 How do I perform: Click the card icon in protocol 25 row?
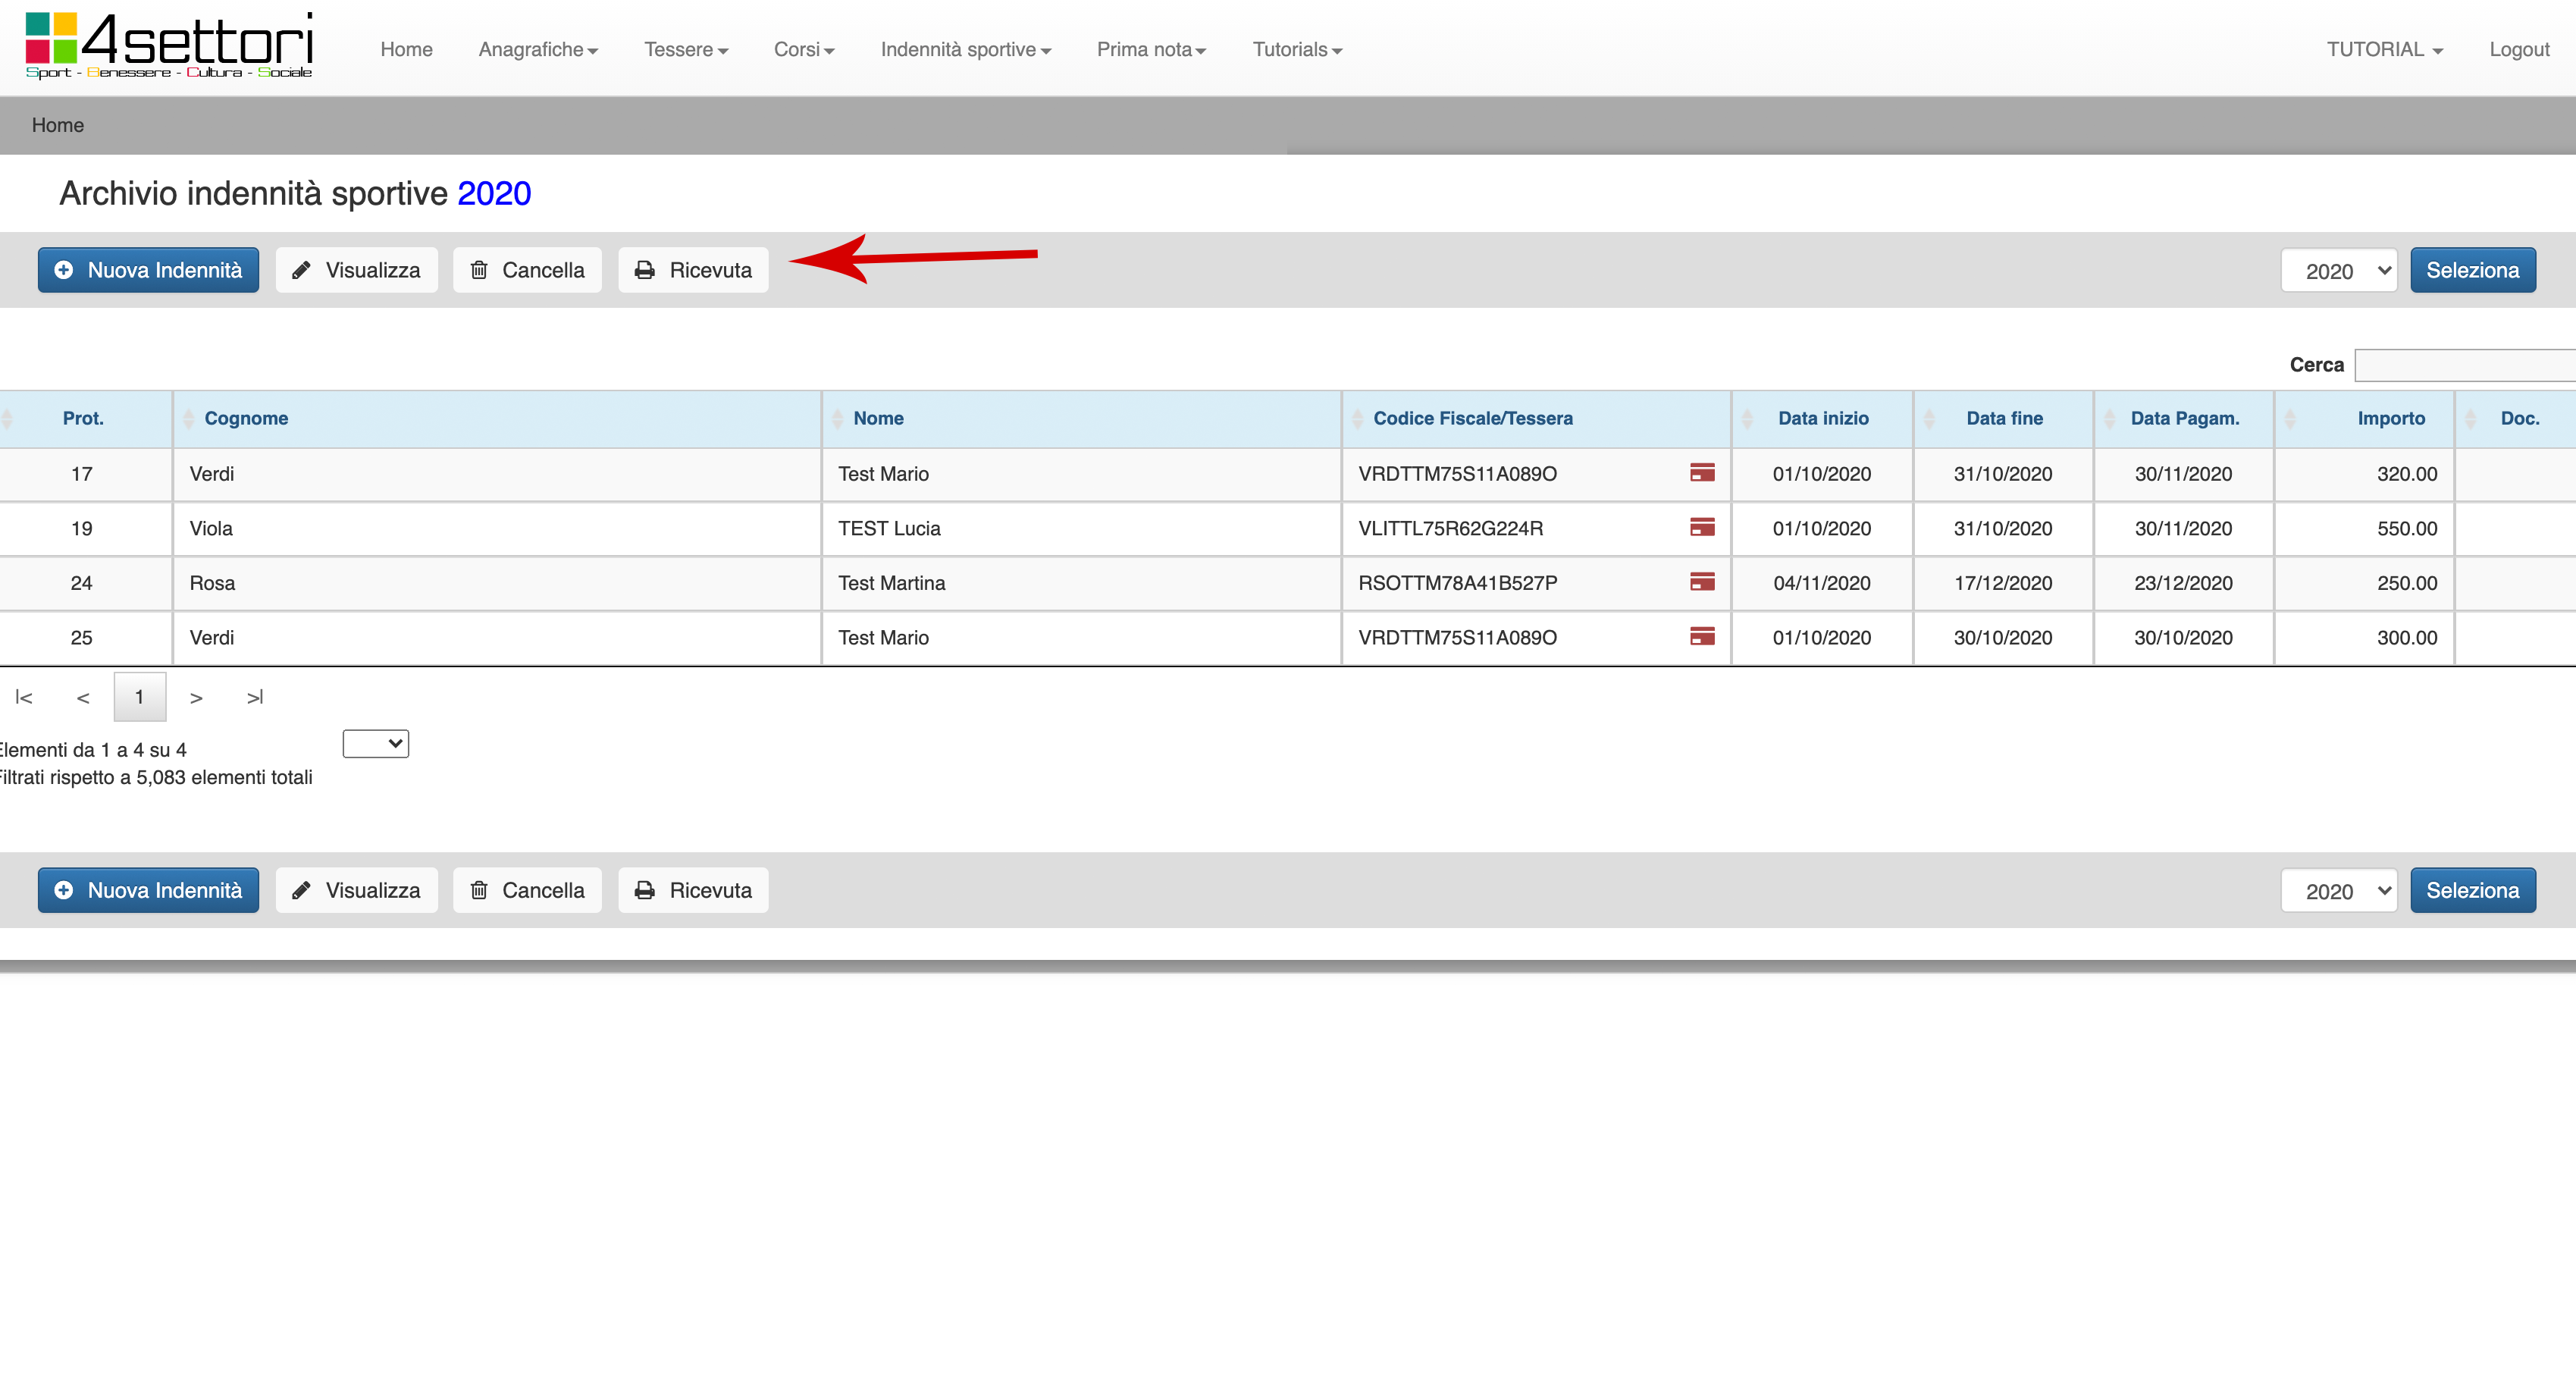(1701, 636)
